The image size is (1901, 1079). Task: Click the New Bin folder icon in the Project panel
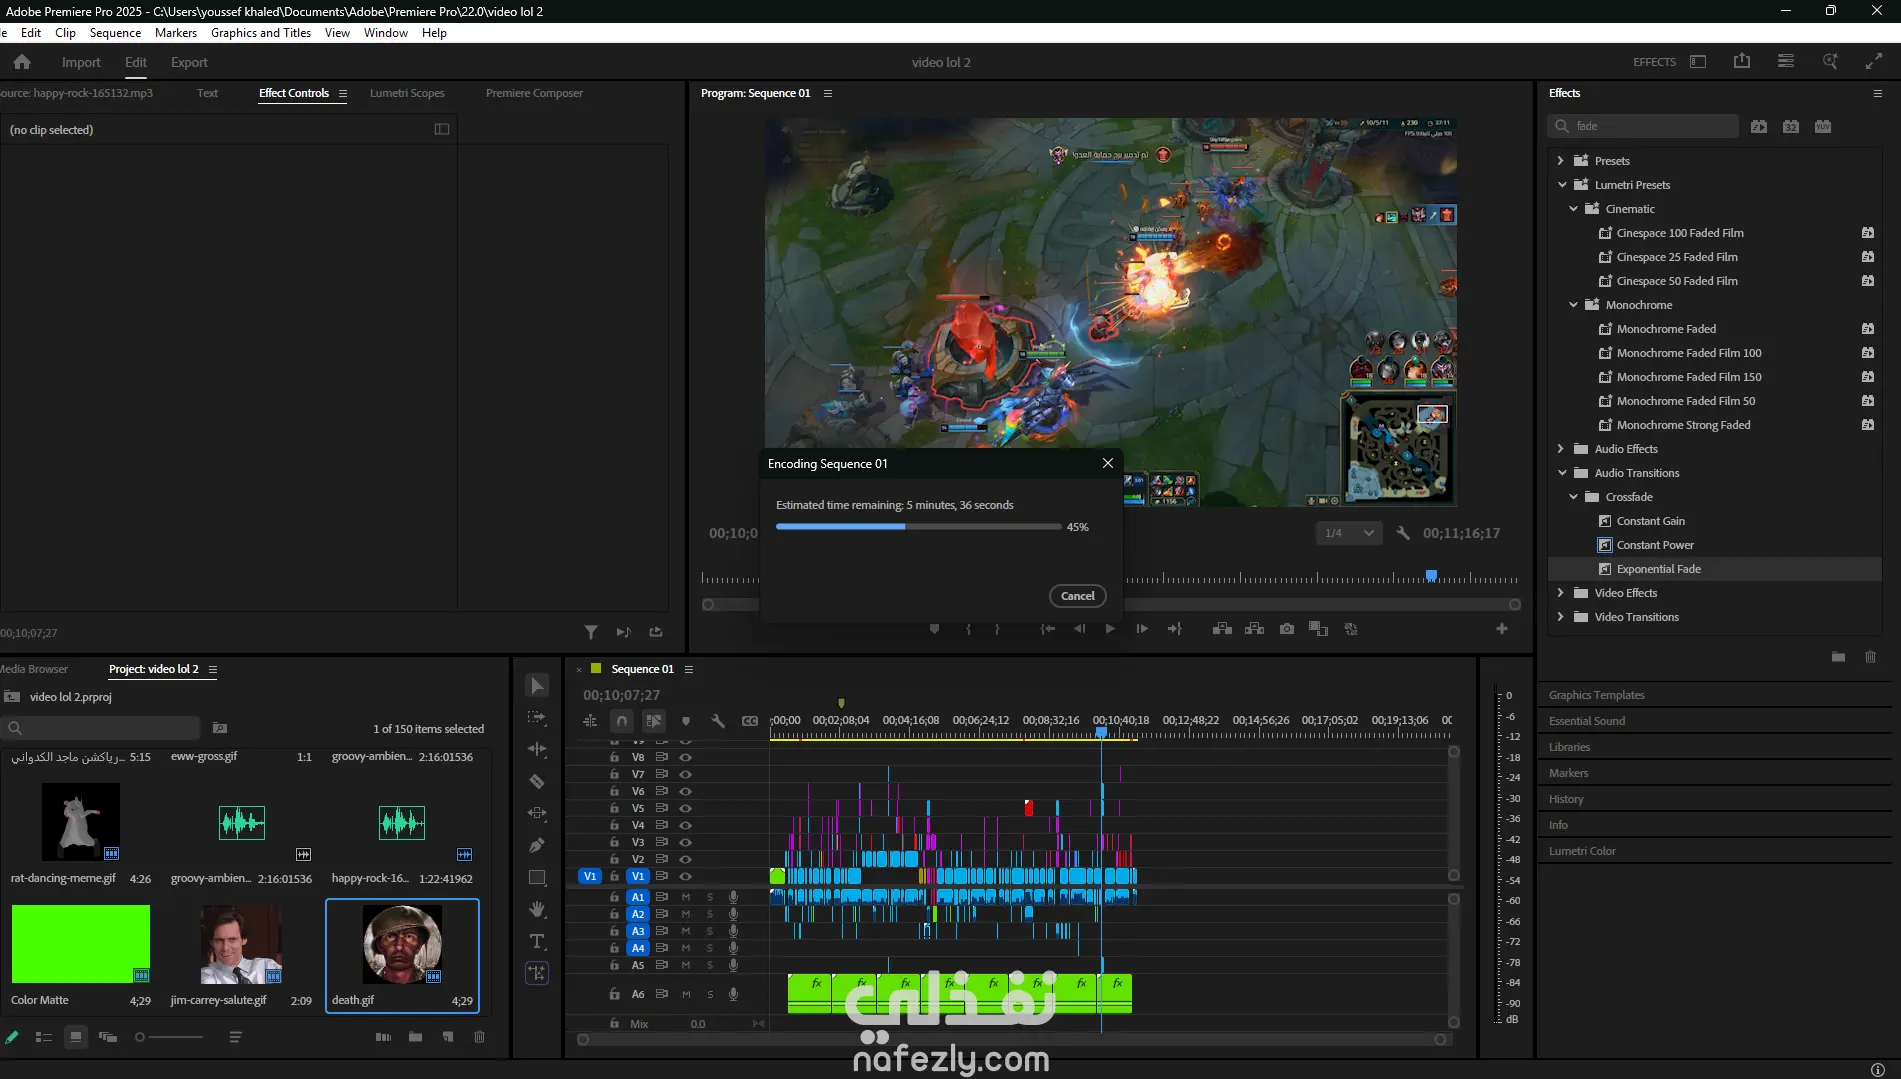(x=415, y=1037)
